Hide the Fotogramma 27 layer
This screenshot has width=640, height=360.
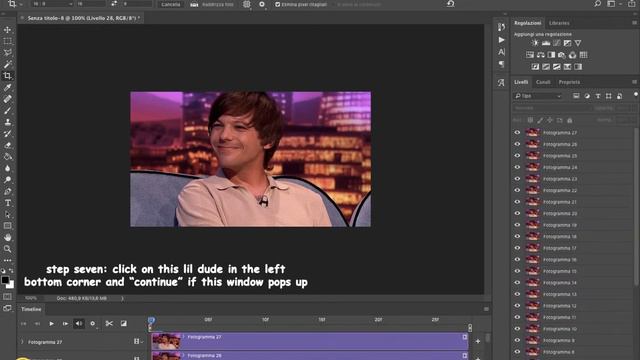click(x=517, y=133)
